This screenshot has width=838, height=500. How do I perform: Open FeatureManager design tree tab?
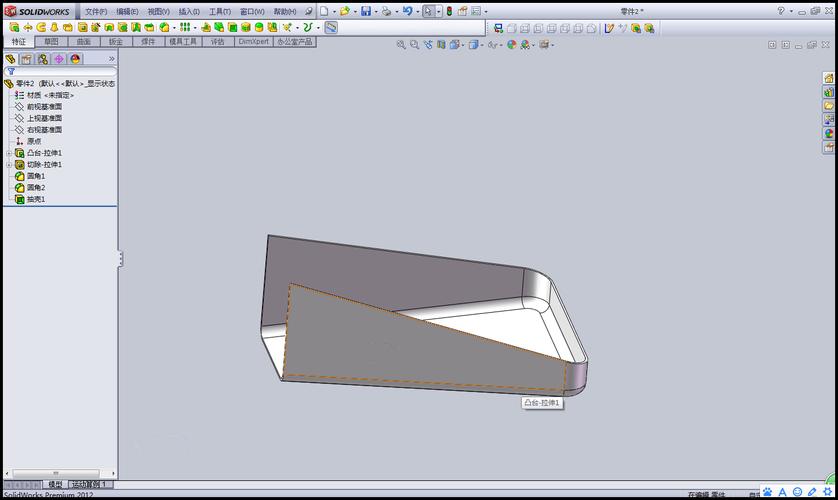[11, 59]
